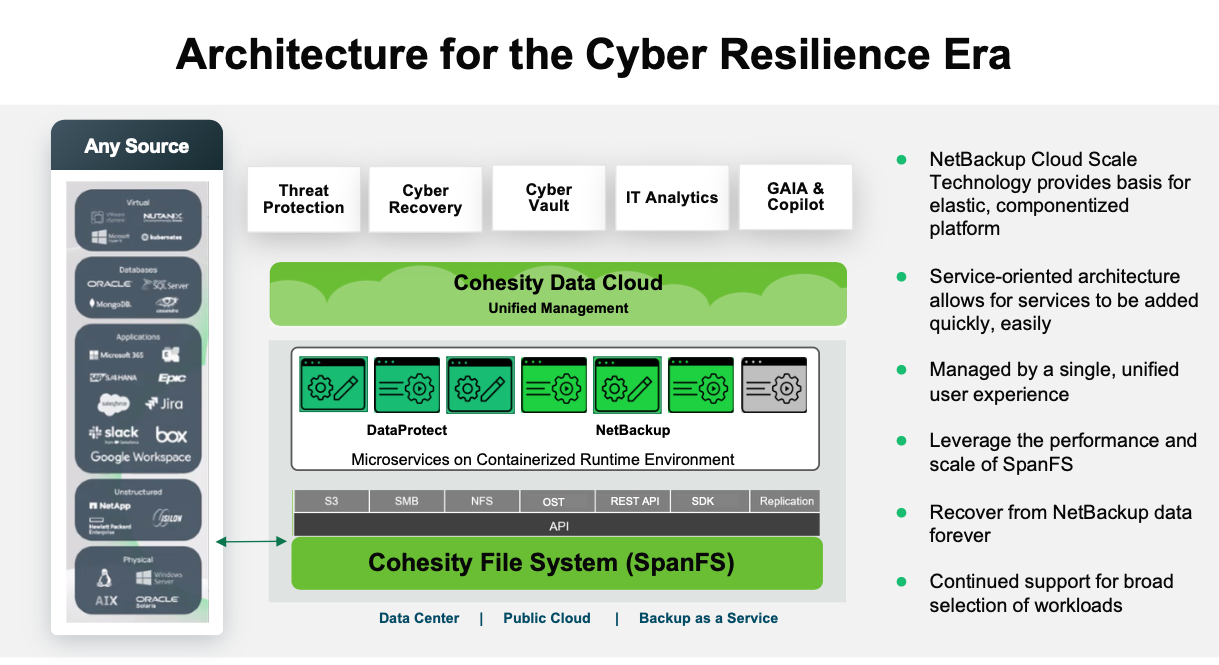Click the Box logo
Viewport: 1219px width, 665px height.
click(x=171, y=435)
